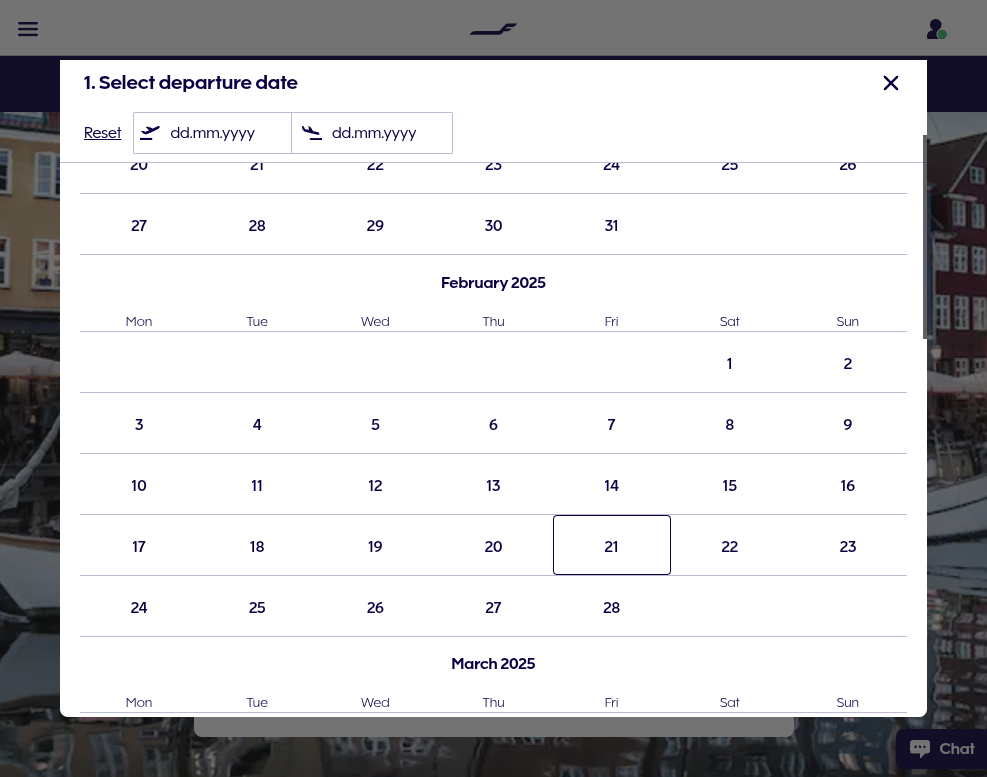Open the hamburger navigation menu
The height and width of the screenshot is (777, 987).
tap(28, 29)
